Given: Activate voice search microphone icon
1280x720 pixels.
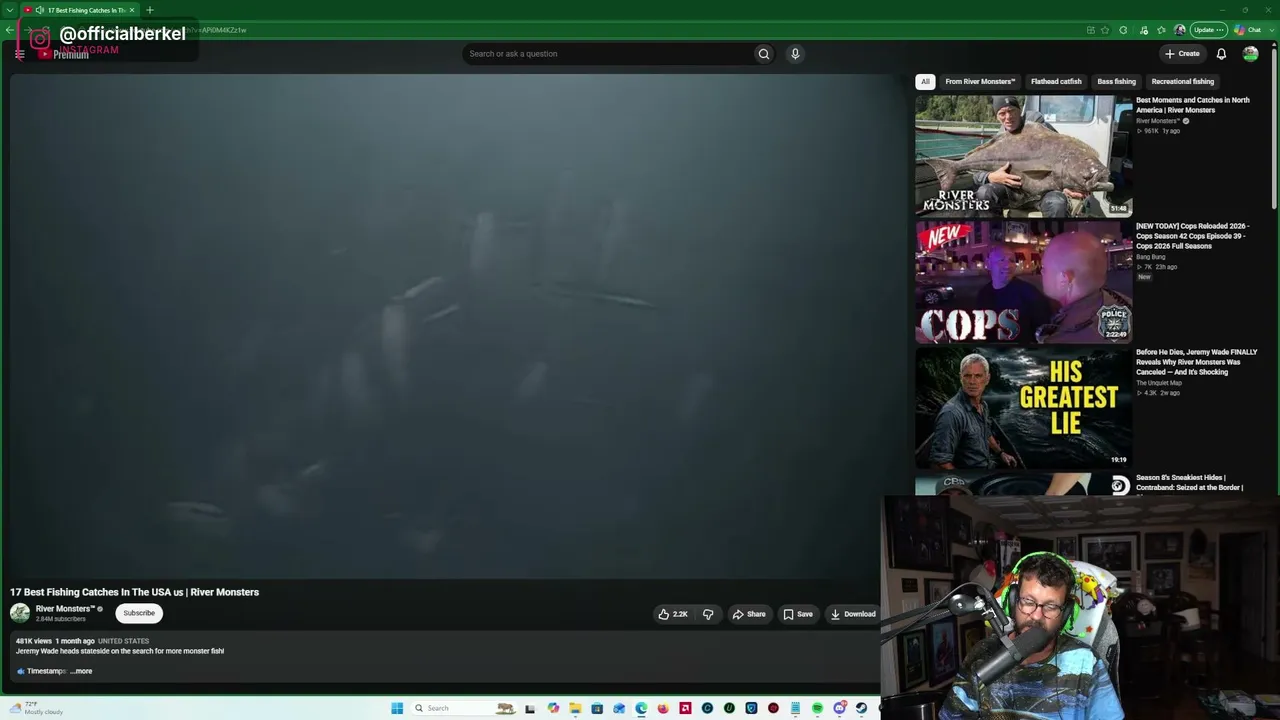Looking at the screenshot, I should click(x=795, y=54).
